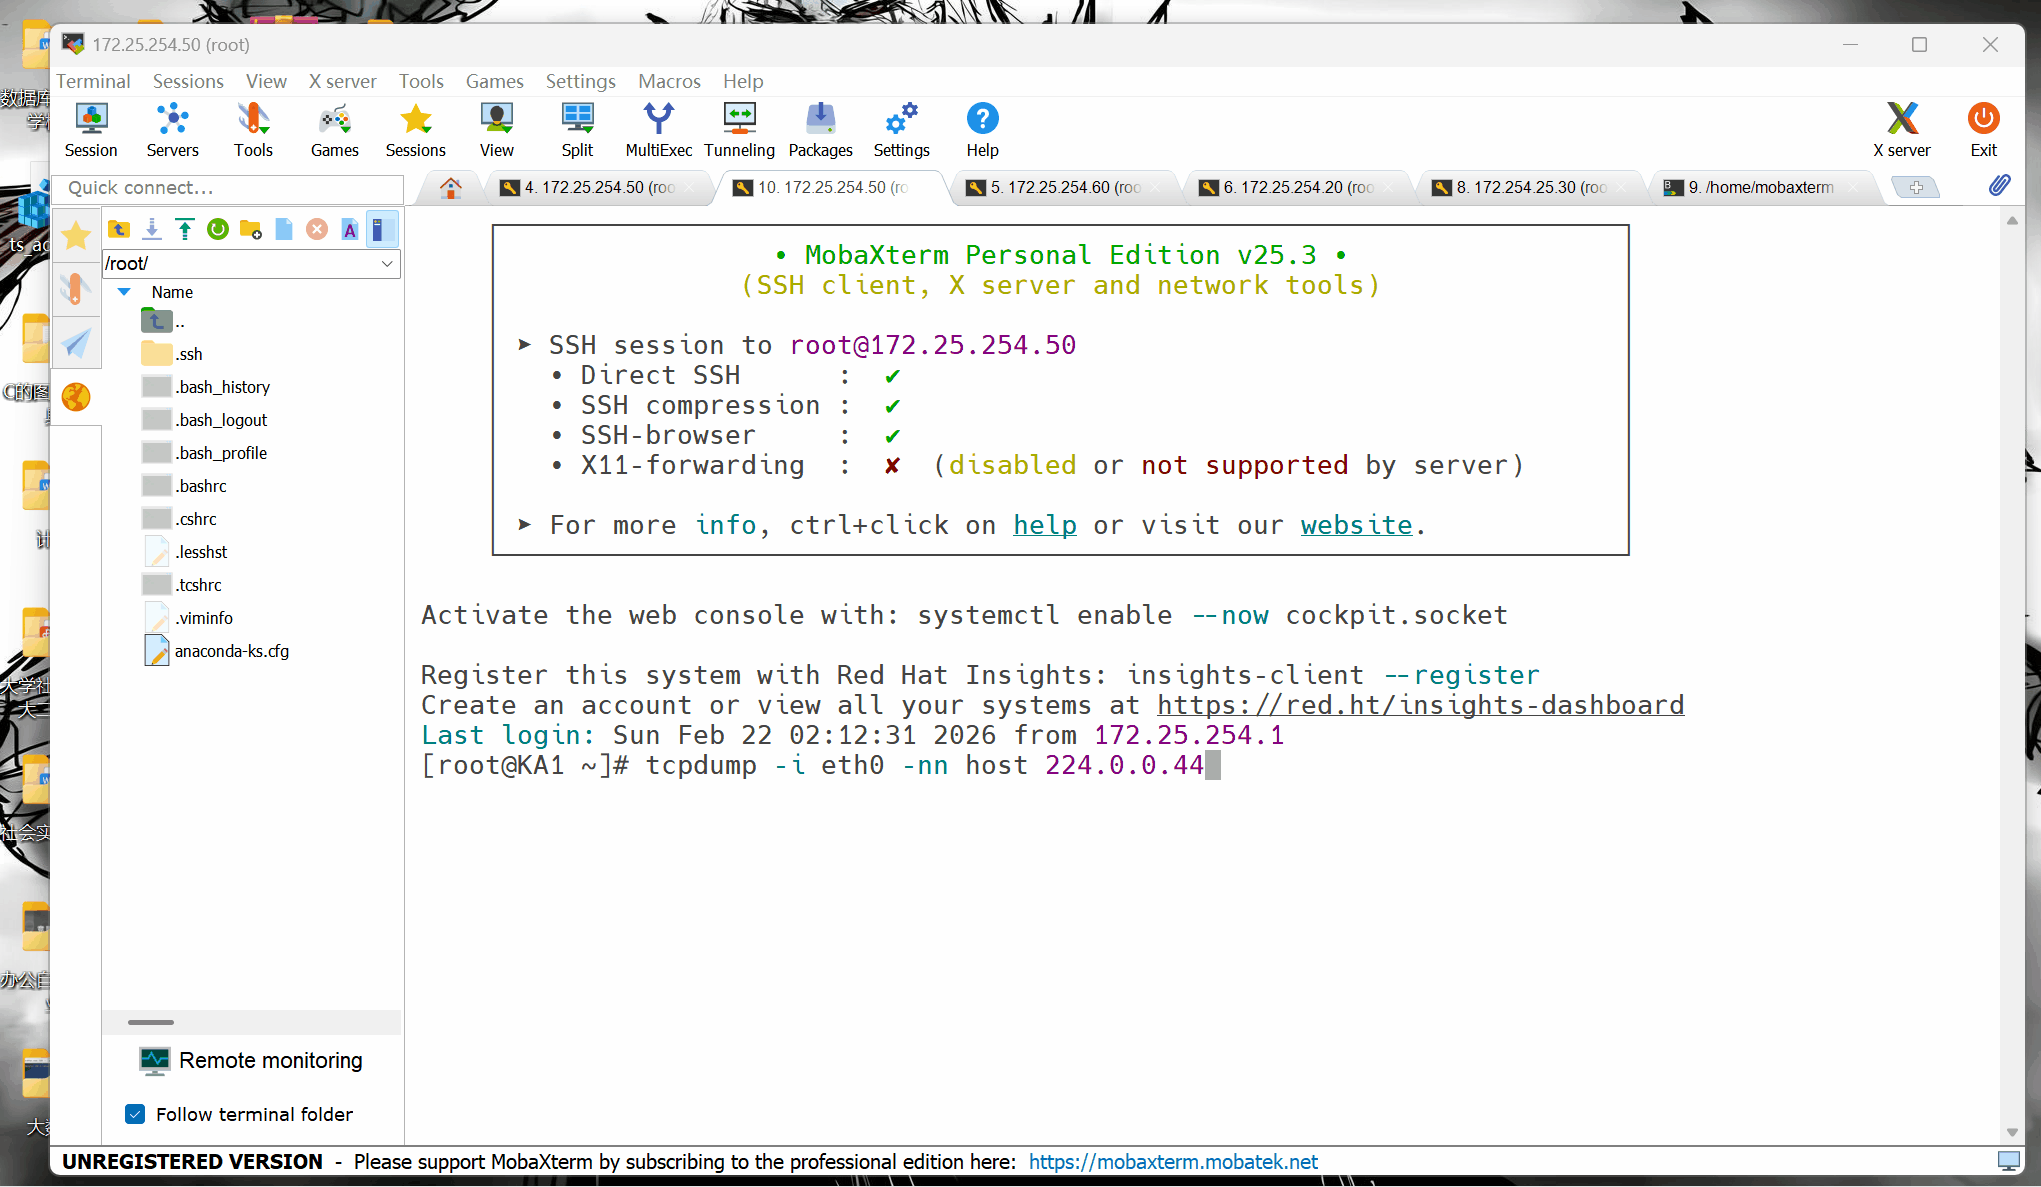Toggle the favorites star sidebar tab

pos(76,236)
